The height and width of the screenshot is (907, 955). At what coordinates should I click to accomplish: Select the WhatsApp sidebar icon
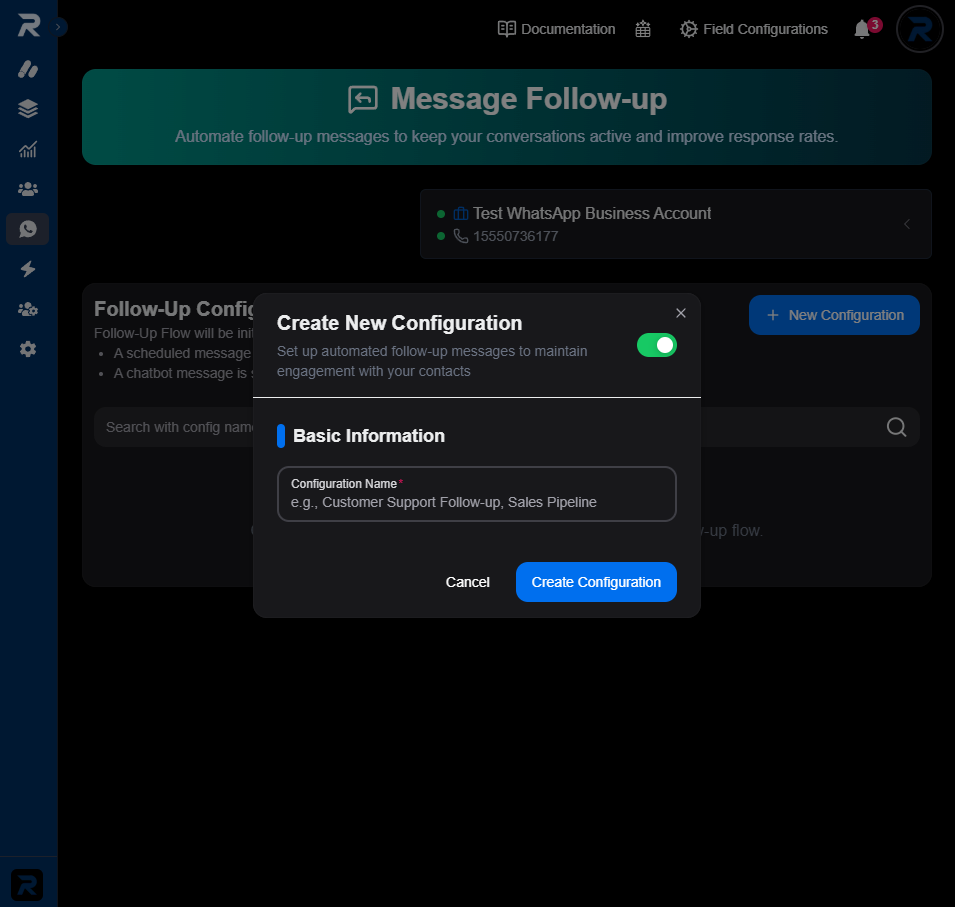pos(28,229)
